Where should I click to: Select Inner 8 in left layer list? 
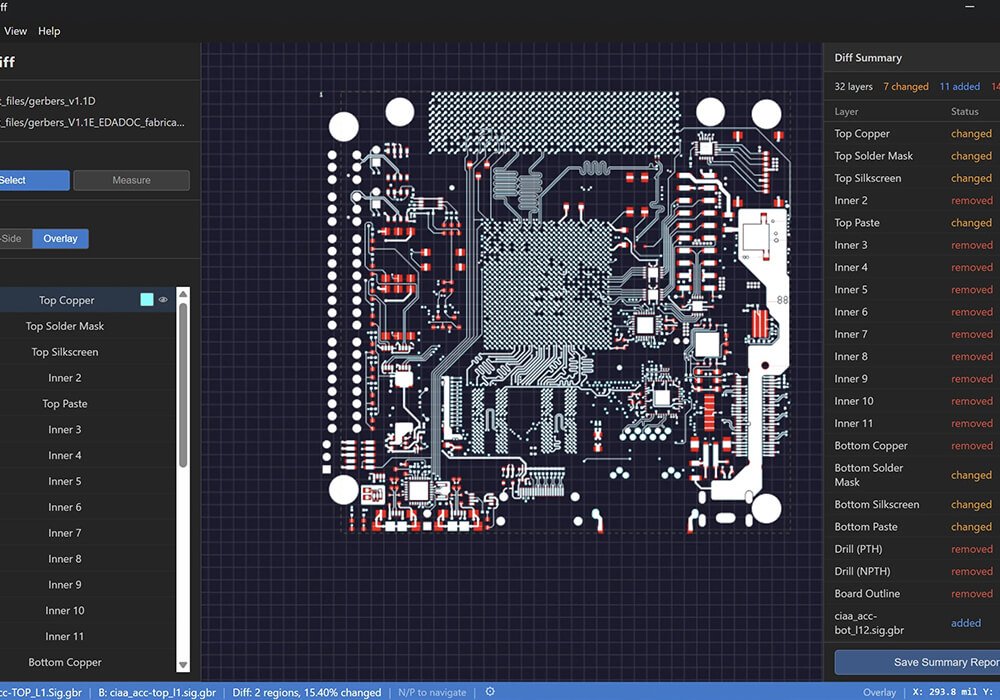coord(87,558)
